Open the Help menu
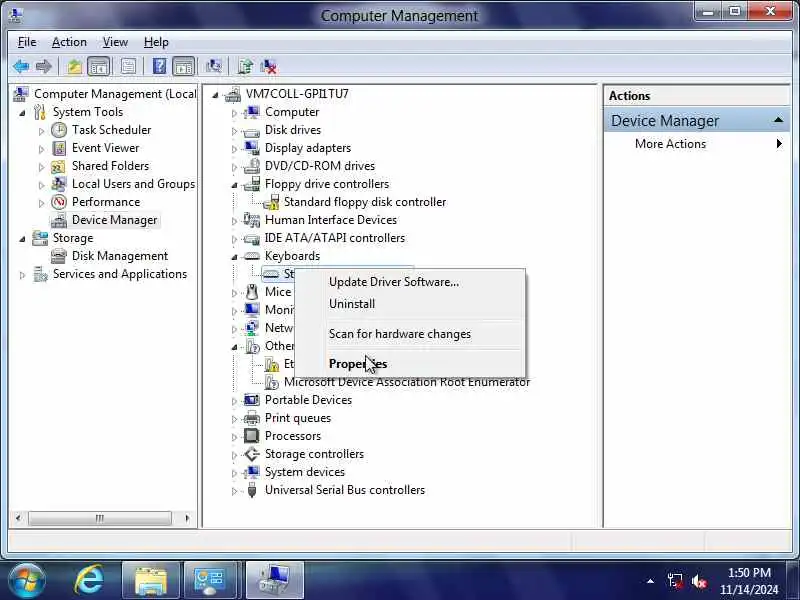Viewport: 800px width, 600px height. pos(156,42)
